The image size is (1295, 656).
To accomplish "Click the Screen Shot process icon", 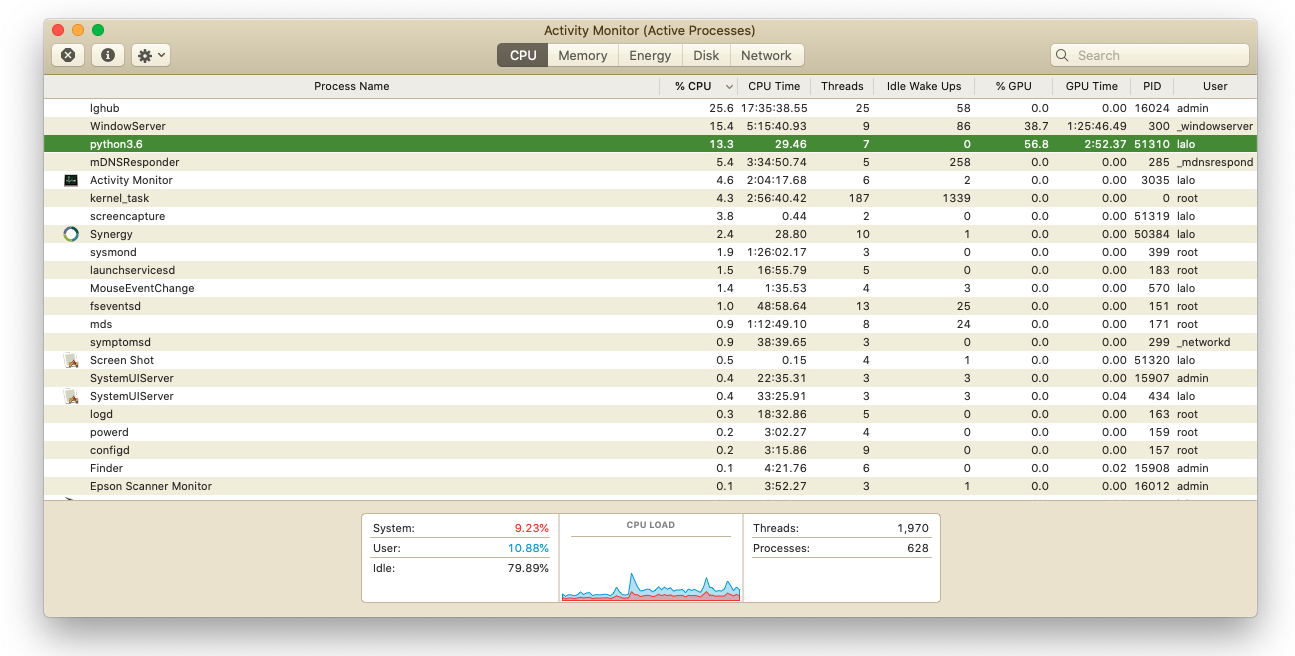I will (71, 360).
